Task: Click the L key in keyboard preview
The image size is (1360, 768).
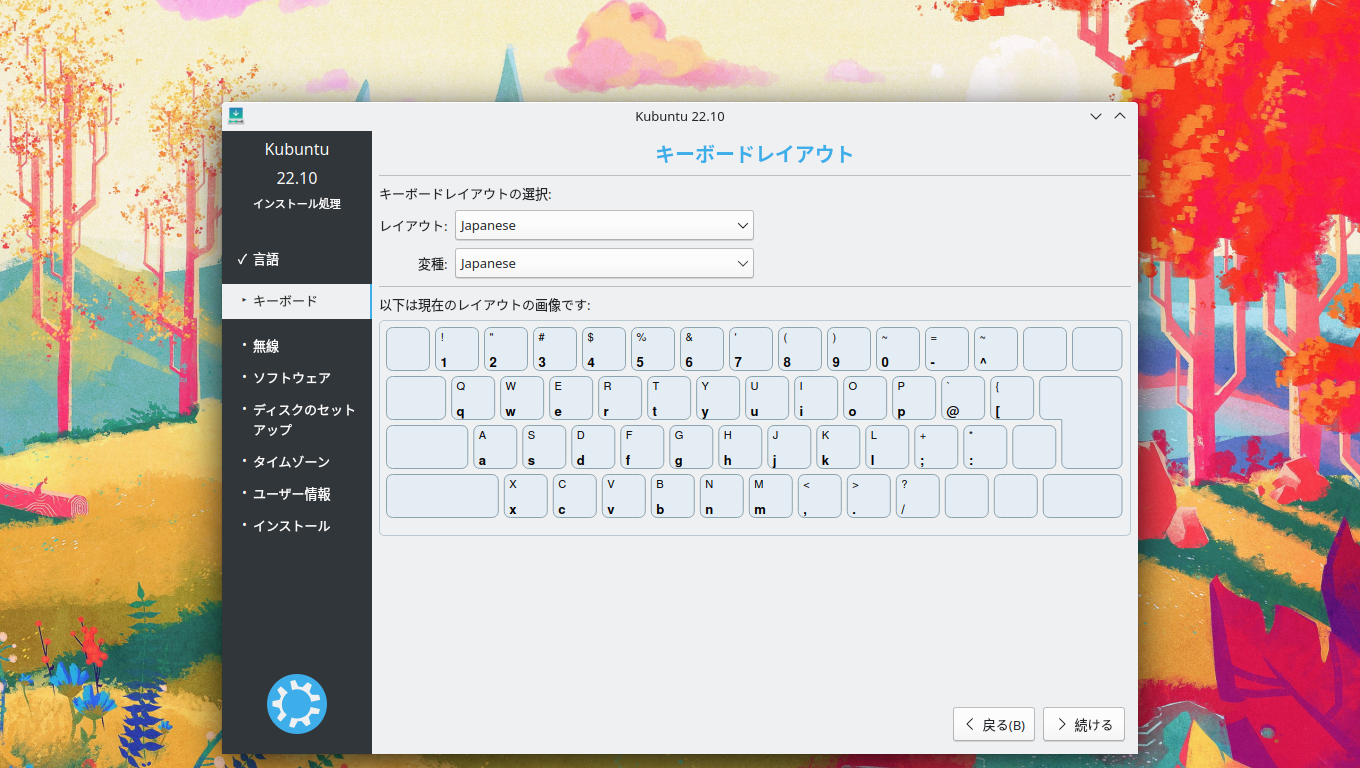Action: pyautogui.click(x=887, y=447)
